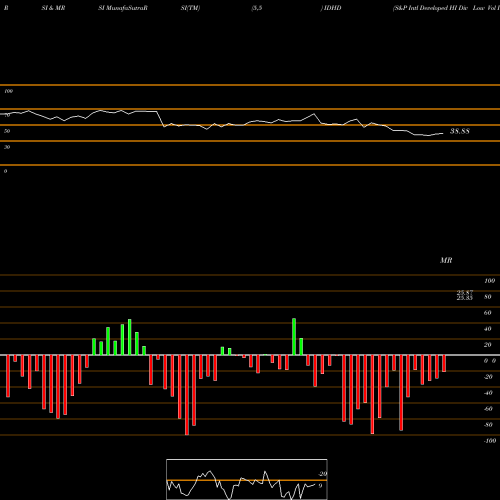Click the 20 label on MR axis
This screenshot has width=500, height=500.
click(488, 345)
